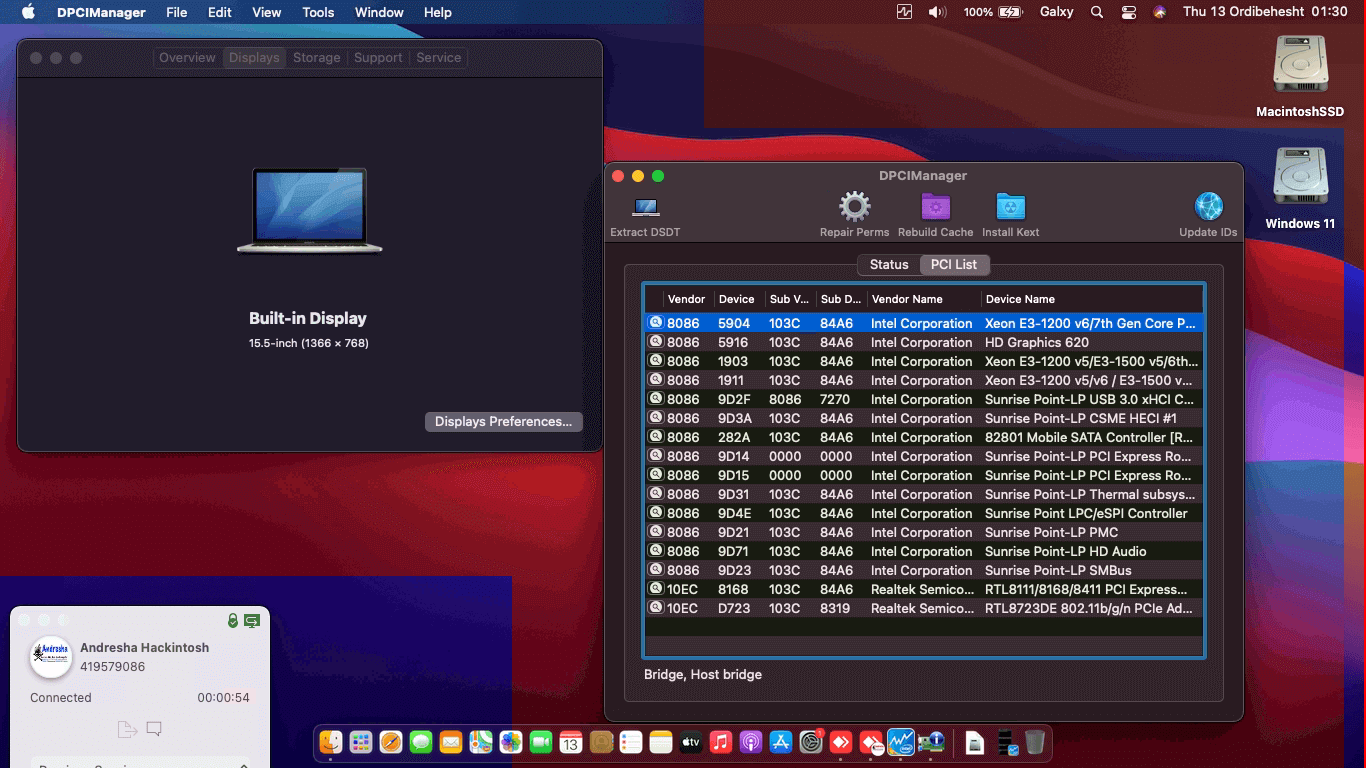The image size is (1366, 768).
Task: Open the Apple menu
Action: coord(28,12)
